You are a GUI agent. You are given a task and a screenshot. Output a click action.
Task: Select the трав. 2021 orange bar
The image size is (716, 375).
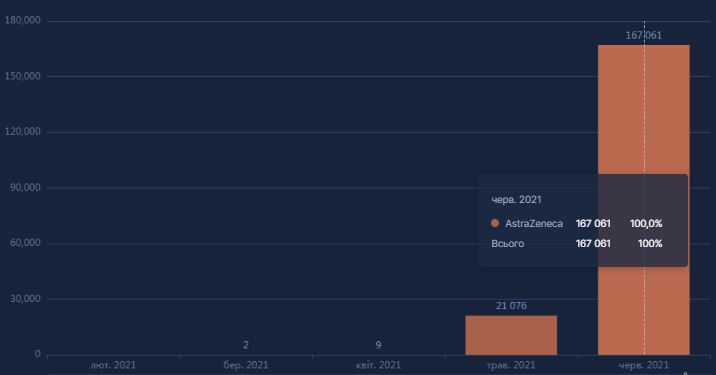pyautogui.click(x=511, y=335)
